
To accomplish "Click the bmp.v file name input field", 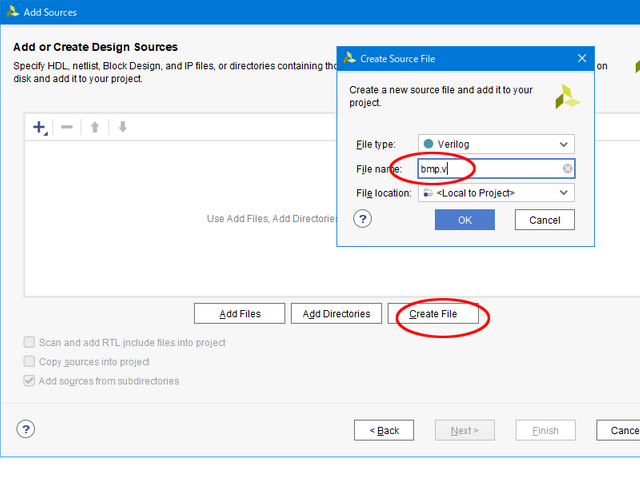I will 490,169.
